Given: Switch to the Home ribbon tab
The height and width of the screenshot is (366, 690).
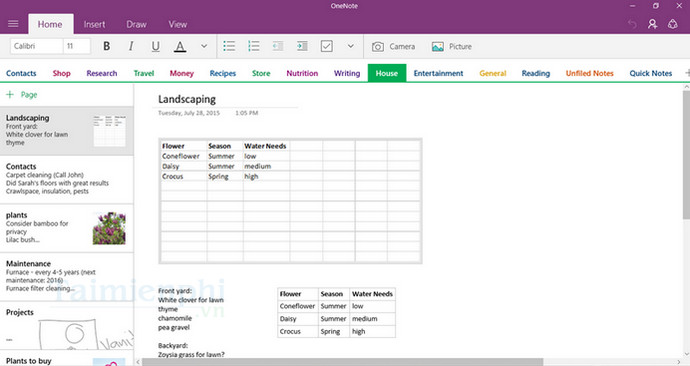Looking at the screenshot, I should [x=50, y=24].
